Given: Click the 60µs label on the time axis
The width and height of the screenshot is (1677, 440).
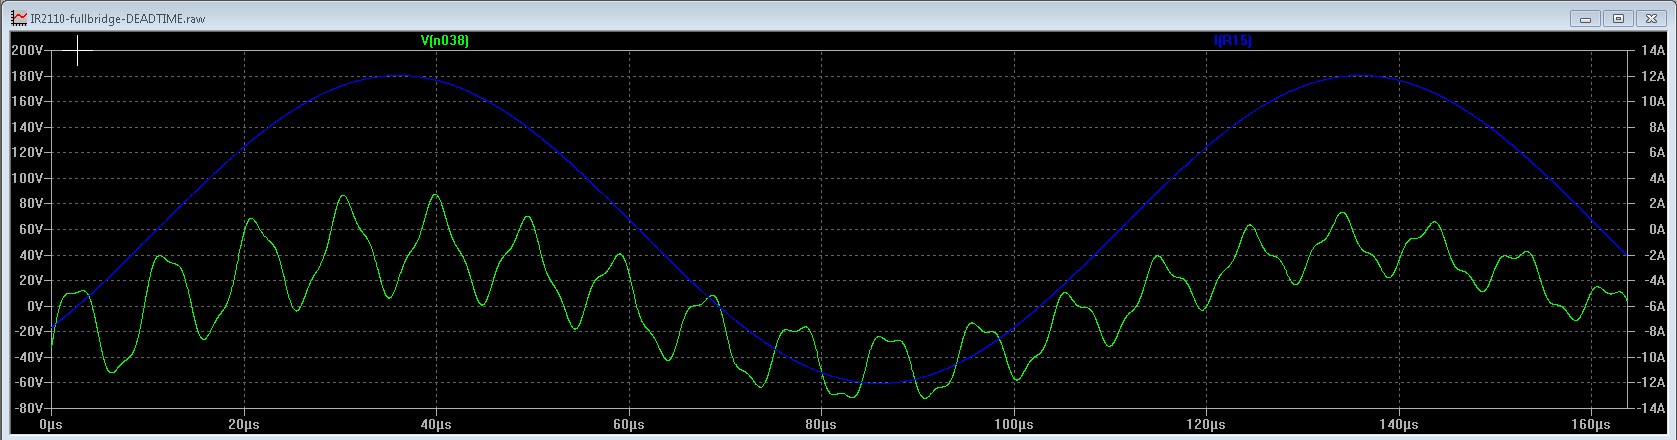Looking at the screenshot, I should [x=629, y=424].
